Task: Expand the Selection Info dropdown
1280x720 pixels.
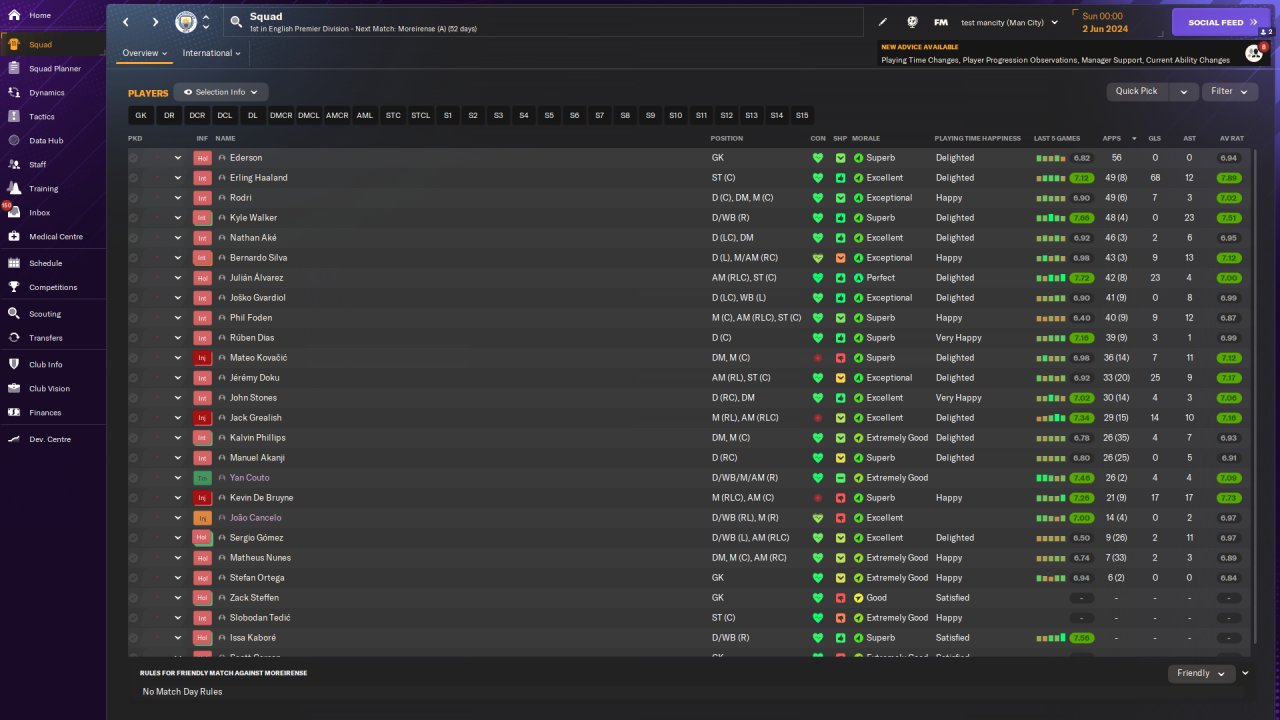Action: 221,92
